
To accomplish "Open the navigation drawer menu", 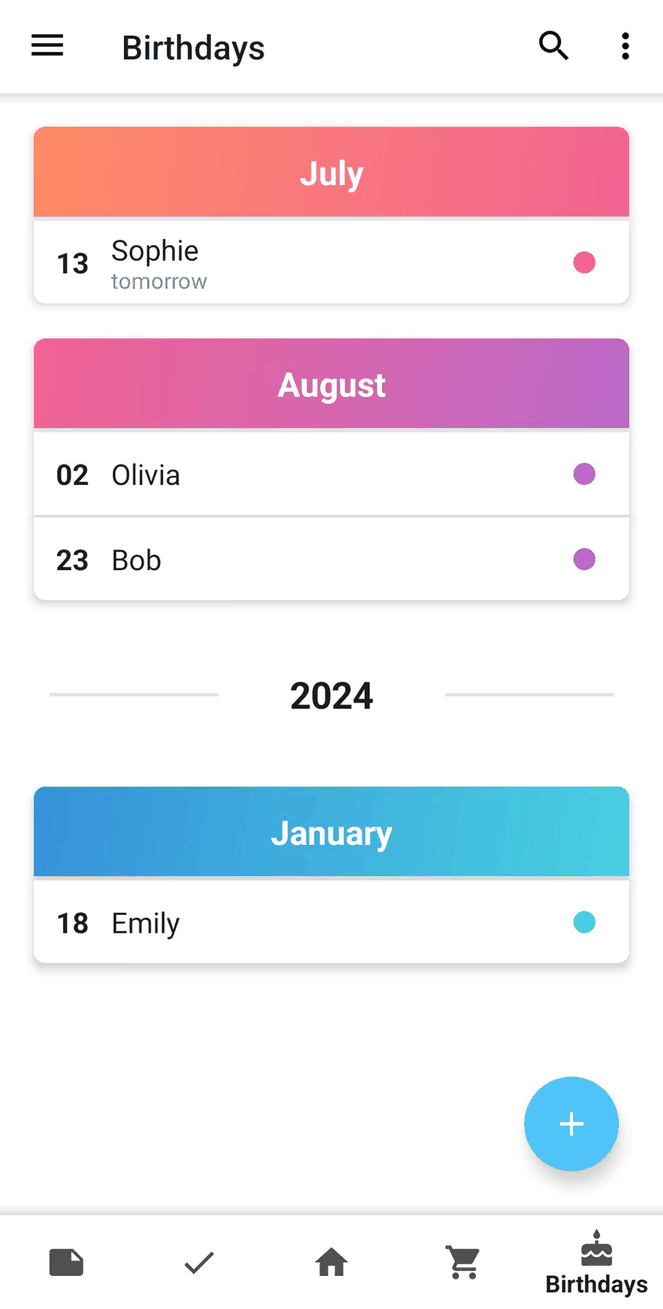I will tap(47, 46).
